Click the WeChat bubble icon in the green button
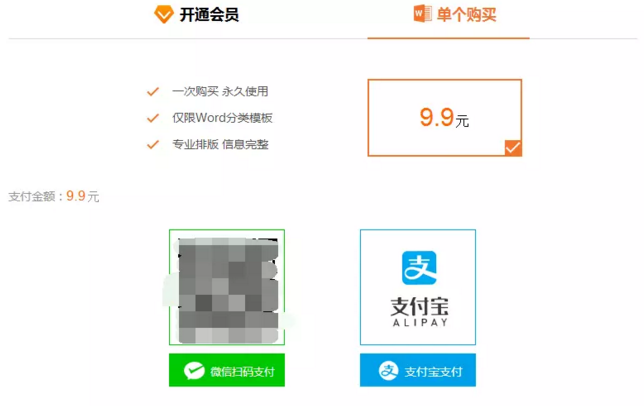Viewport: 644px width, 406px height. (x=194, y=371)
